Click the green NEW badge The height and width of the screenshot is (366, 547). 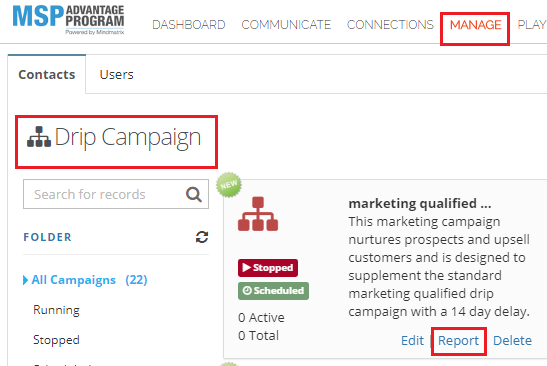coord(229,185)
